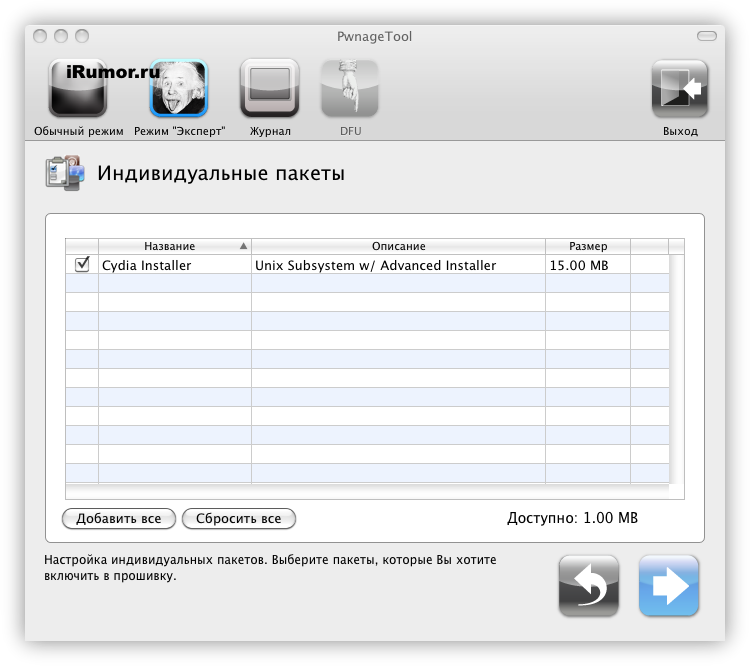Sort by the Название column header
Image resolution: width=750 pixels, height=666 pixels.
tap(175, 246)
